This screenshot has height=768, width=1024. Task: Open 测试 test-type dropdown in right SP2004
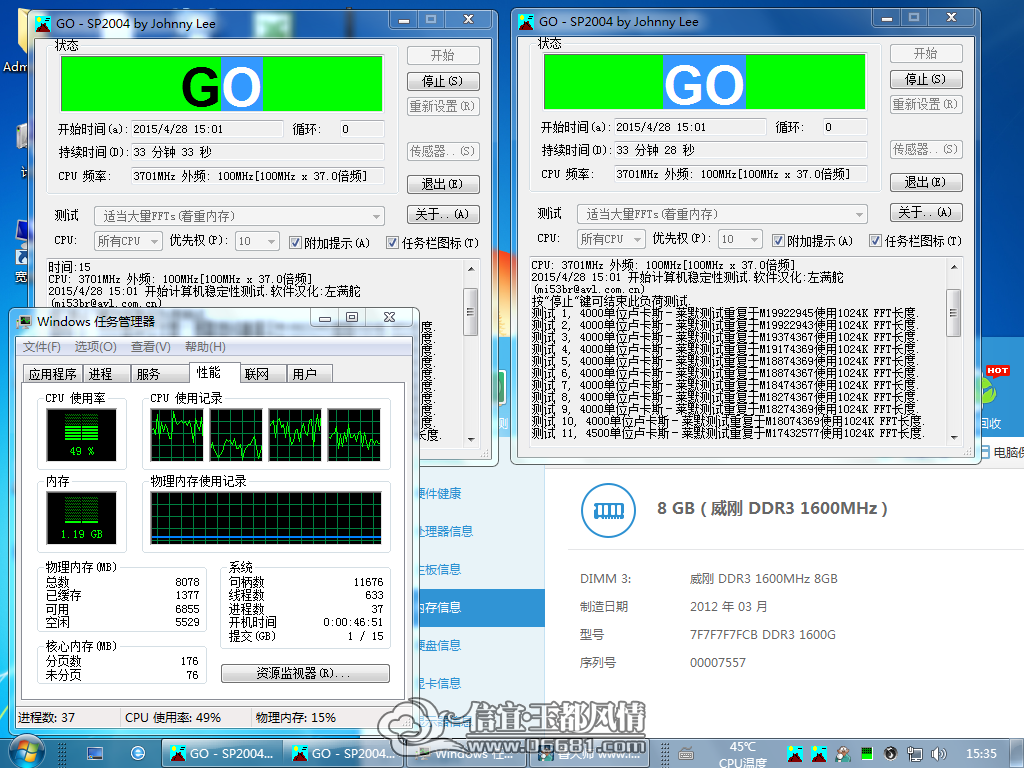722,214
